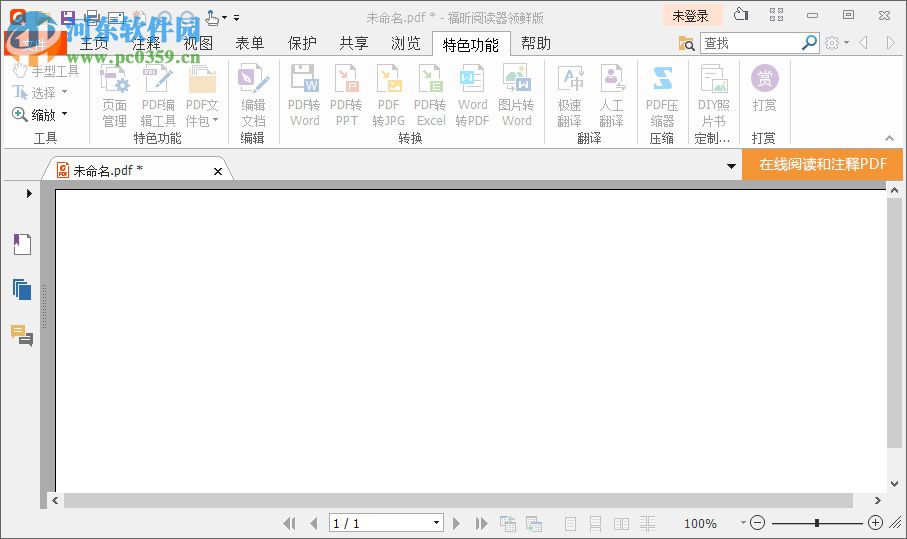This screenshot has height=539, width=907.
Task: Open the folder search icon
Action: 686,43
